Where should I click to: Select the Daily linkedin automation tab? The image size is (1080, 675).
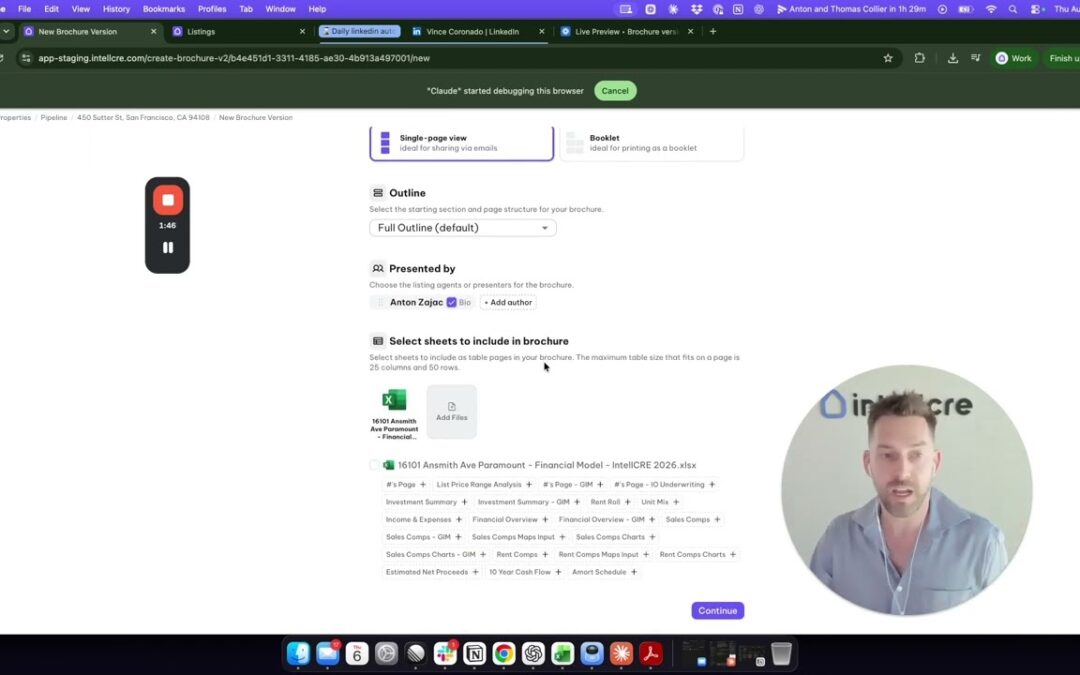[360, 32]
